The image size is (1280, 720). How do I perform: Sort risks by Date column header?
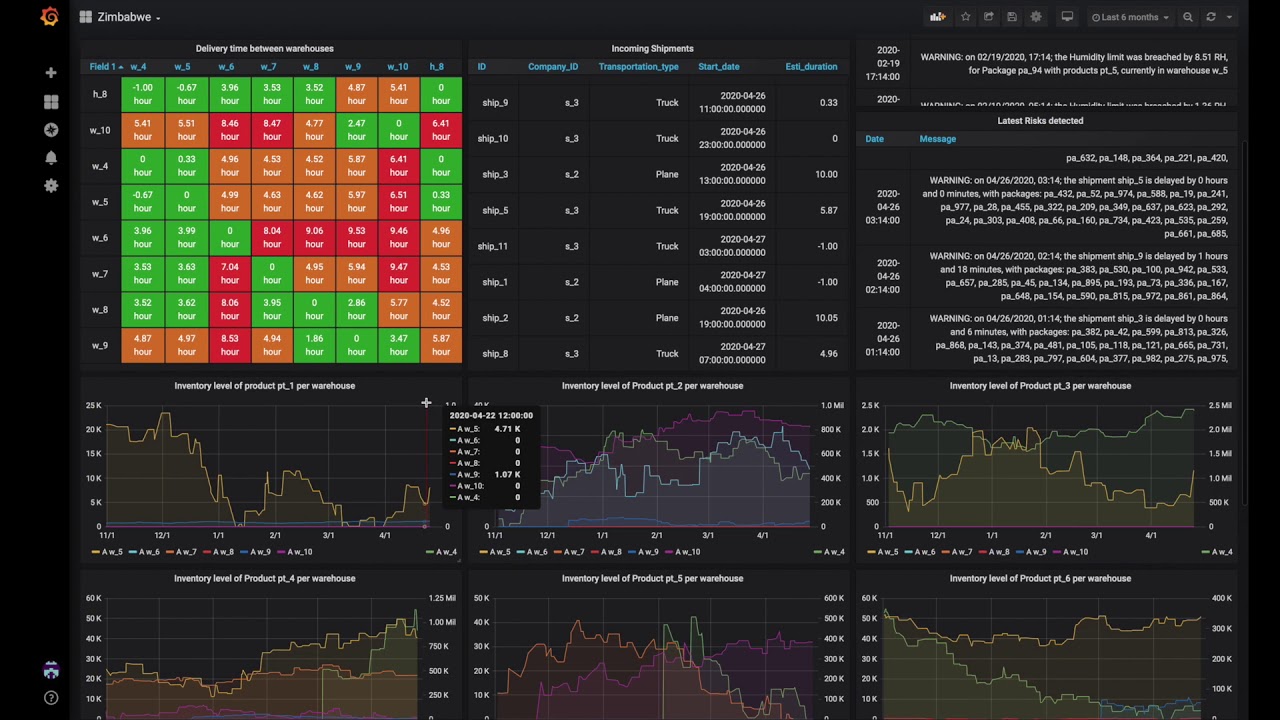pos(875,139)
